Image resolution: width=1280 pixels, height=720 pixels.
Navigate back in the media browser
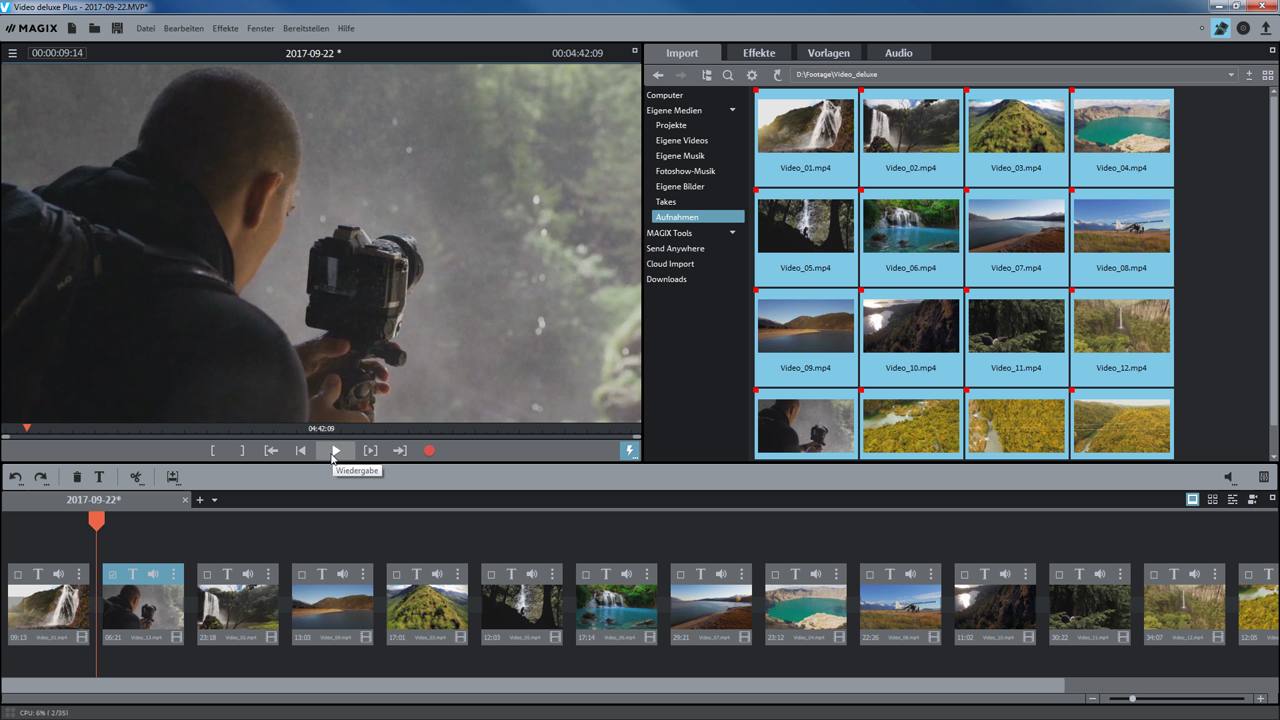click(x=658, y=75)
